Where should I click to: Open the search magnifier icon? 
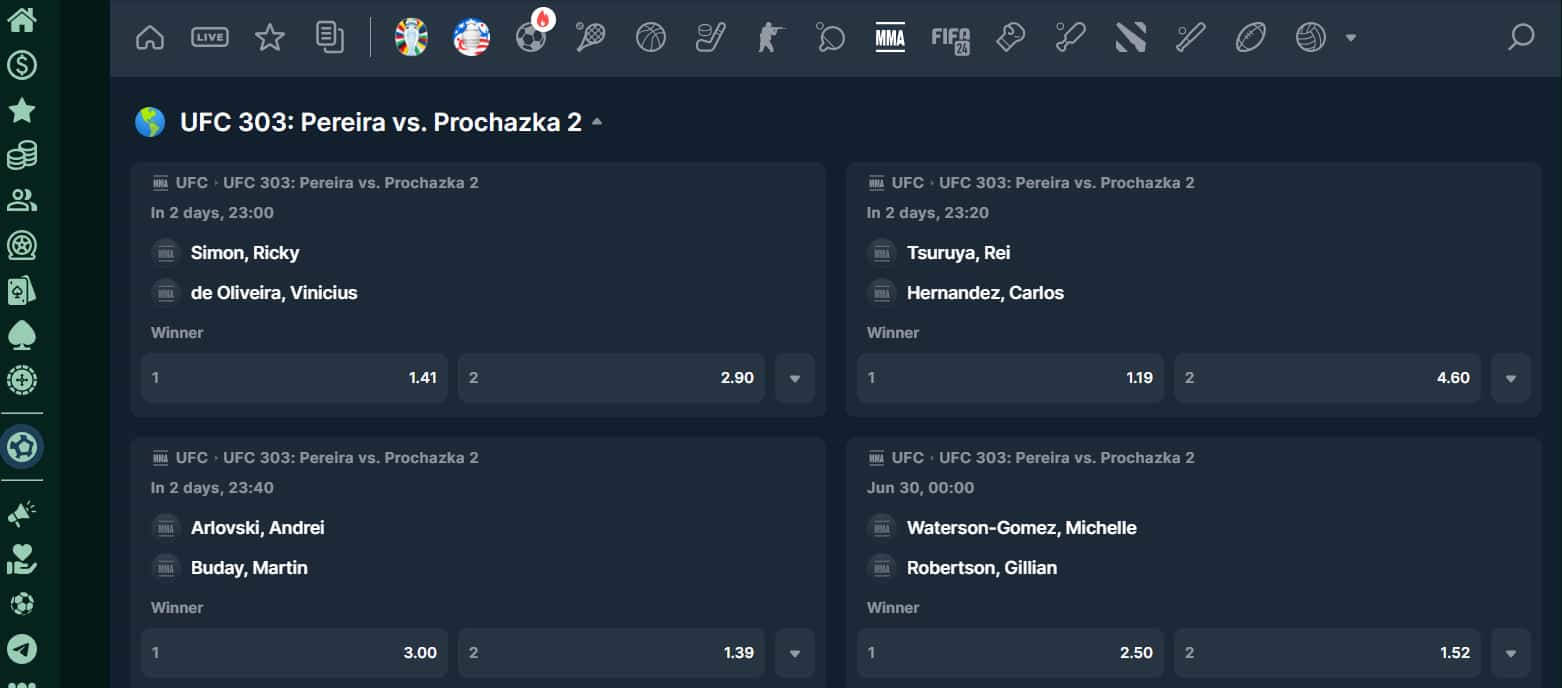1521,38
